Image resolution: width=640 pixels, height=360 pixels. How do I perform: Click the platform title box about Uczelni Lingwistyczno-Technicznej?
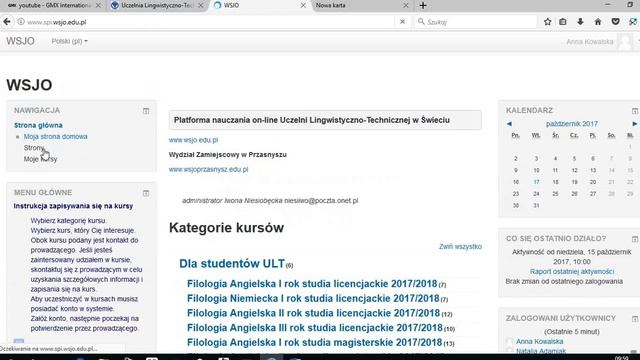coord(325,120)
